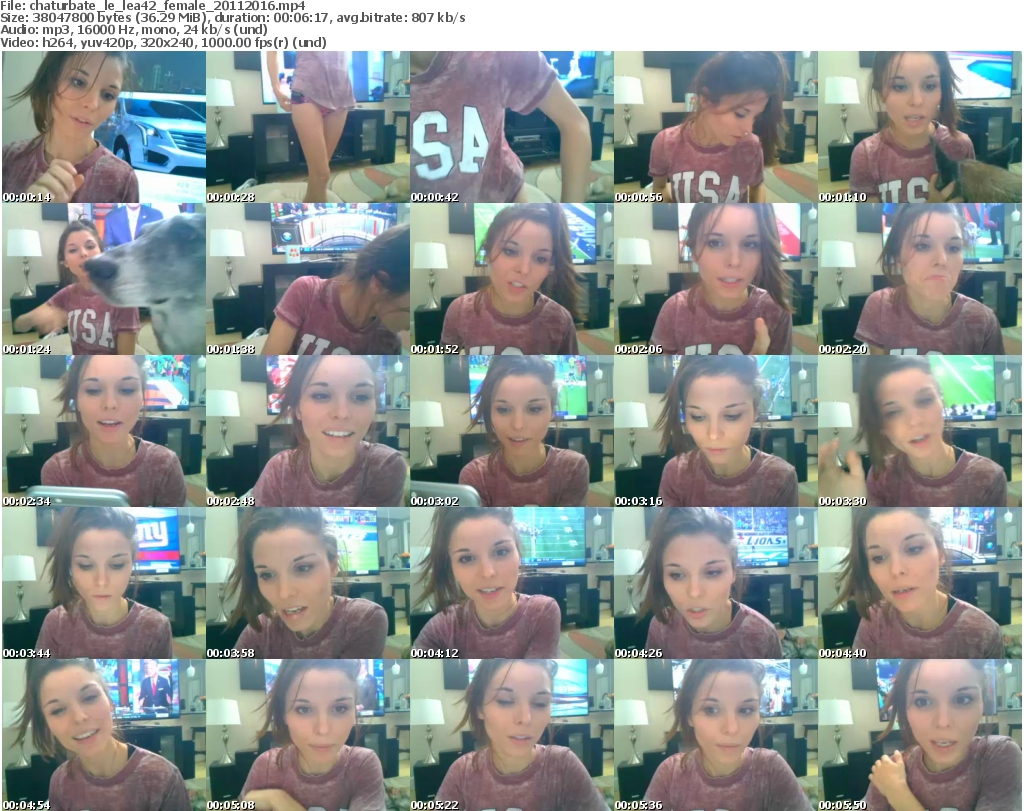Open the frame thumbnail stamped 00:00:42
The width and height of the screenshot is (1024, 811).
click(511, 127)
